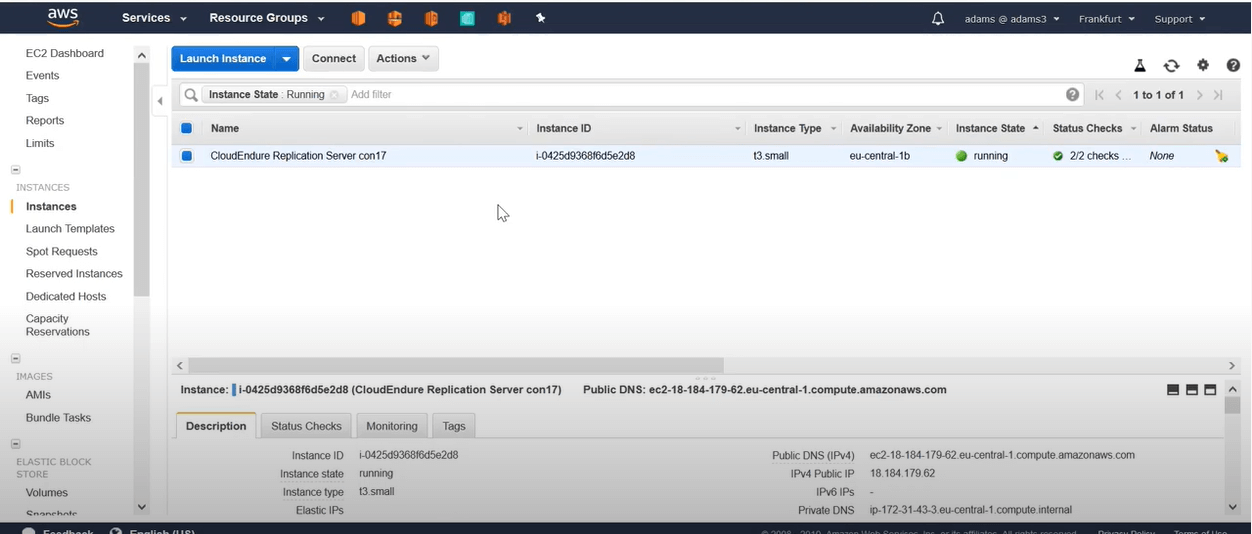Click the sidebar vertical scrollbar

click(141, 180)
